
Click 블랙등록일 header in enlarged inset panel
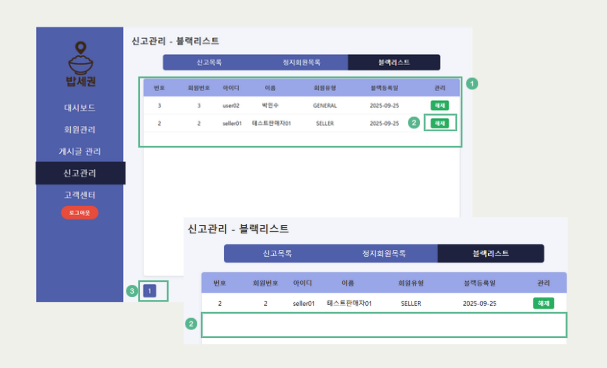coord(479,283)
